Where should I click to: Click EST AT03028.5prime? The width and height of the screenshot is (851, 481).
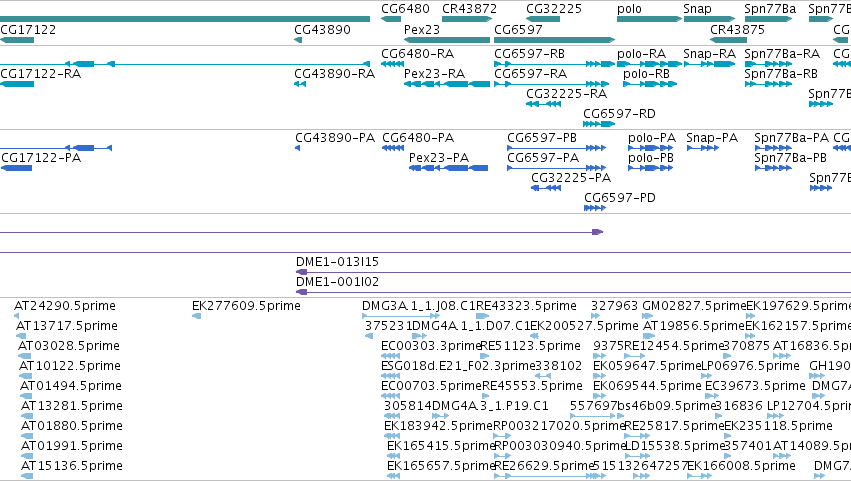click(x=69, y=346)
